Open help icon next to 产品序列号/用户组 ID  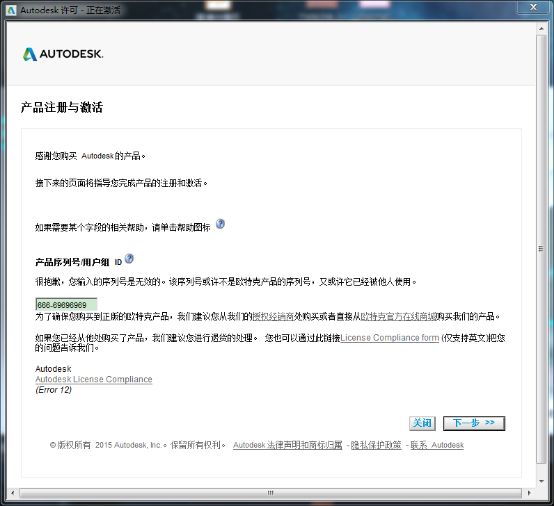129,259
